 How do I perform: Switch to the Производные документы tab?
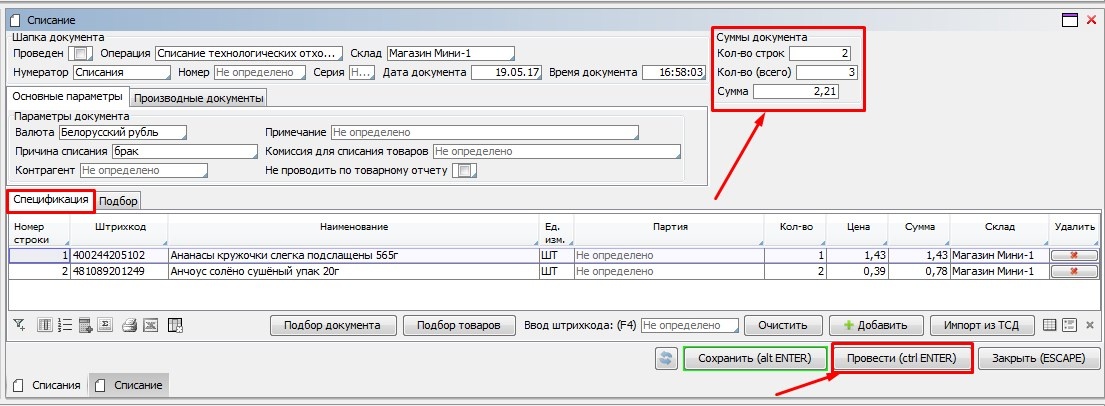click(199, 98)
